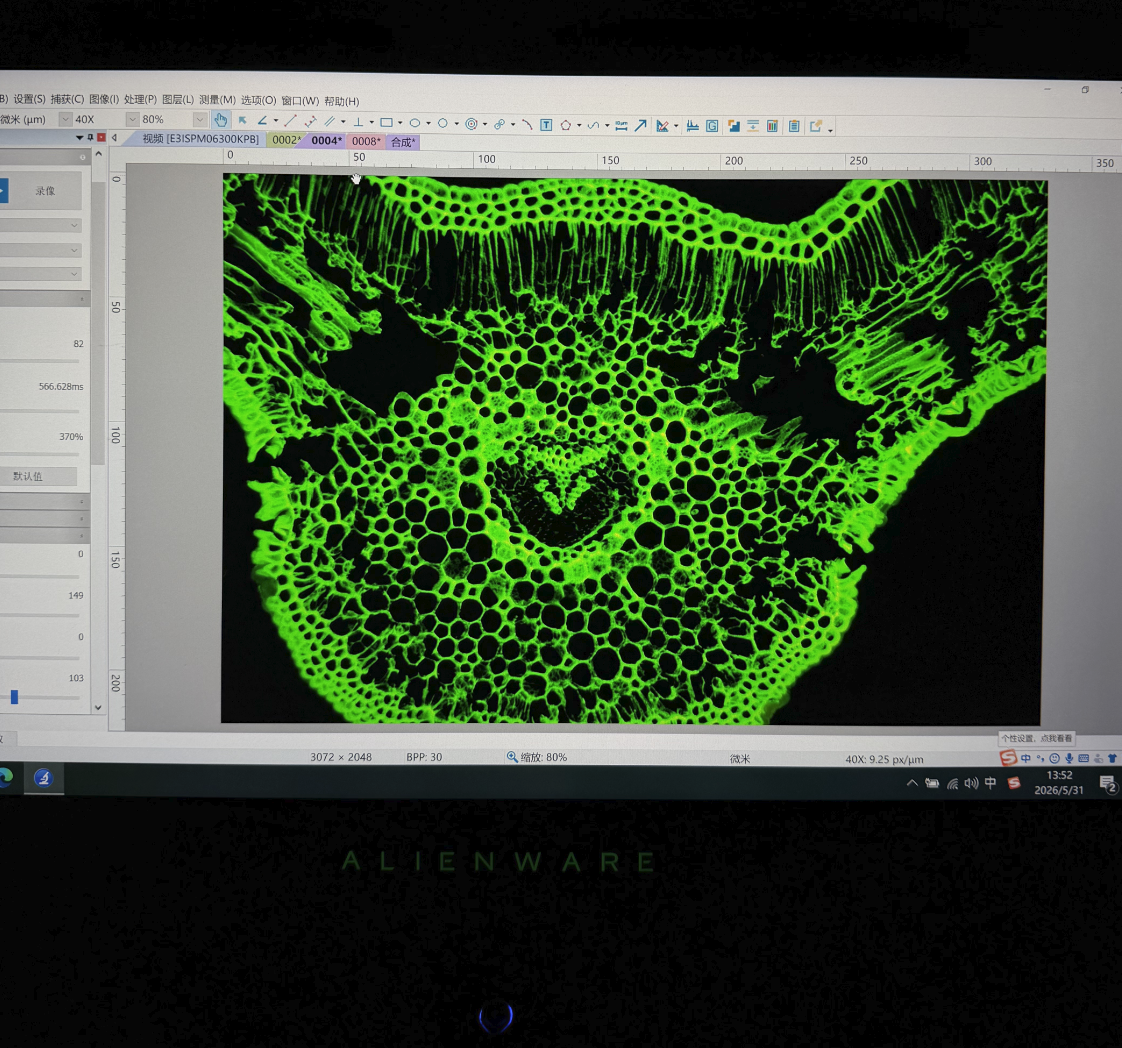Select the rectangle measurement tool
This screenshot has width=1122, height=1048.
tap(386, 122)
